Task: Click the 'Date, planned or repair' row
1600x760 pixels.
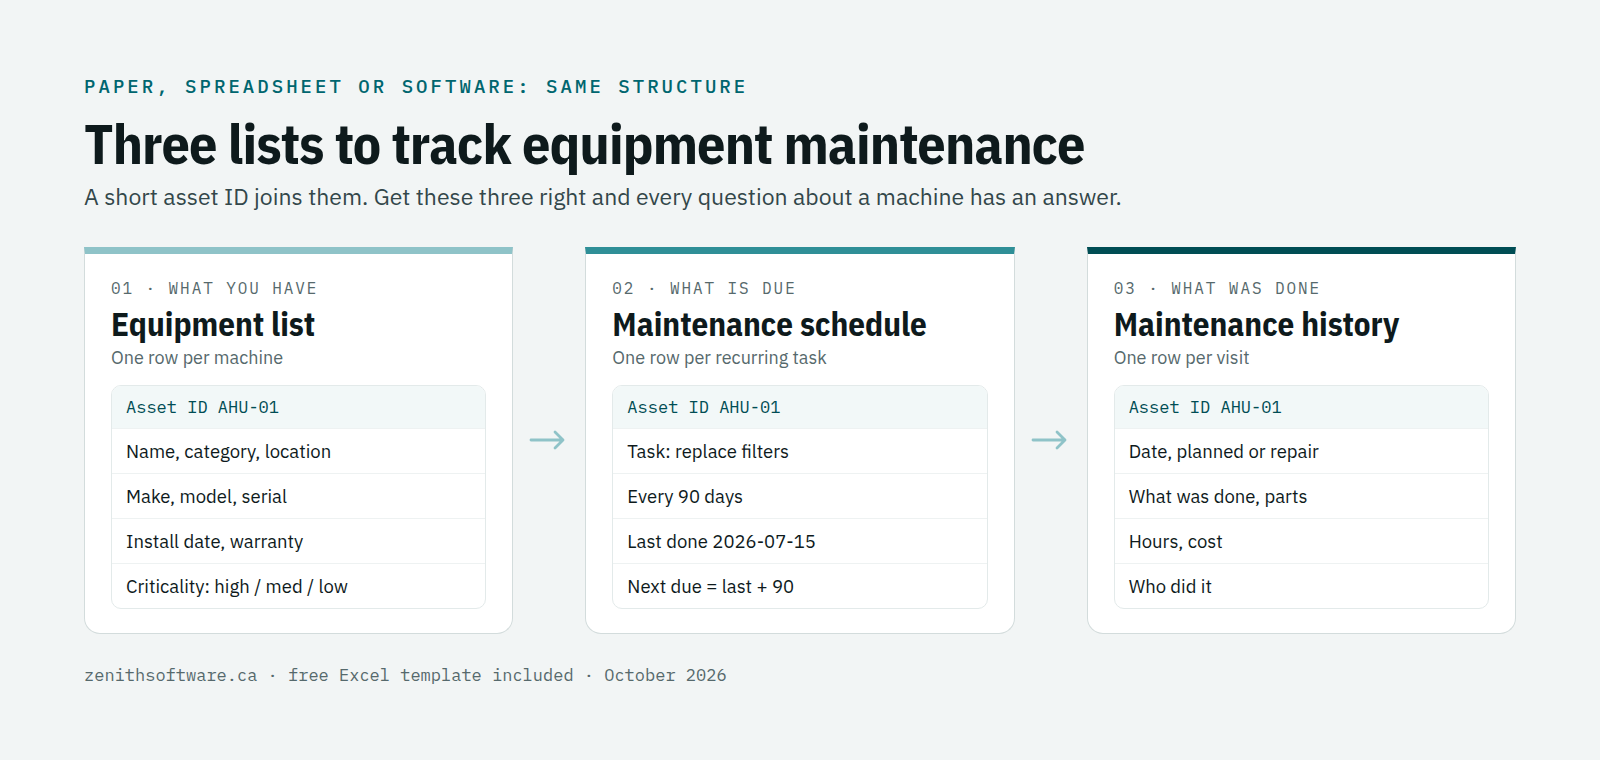Action: click(1301, 452)
